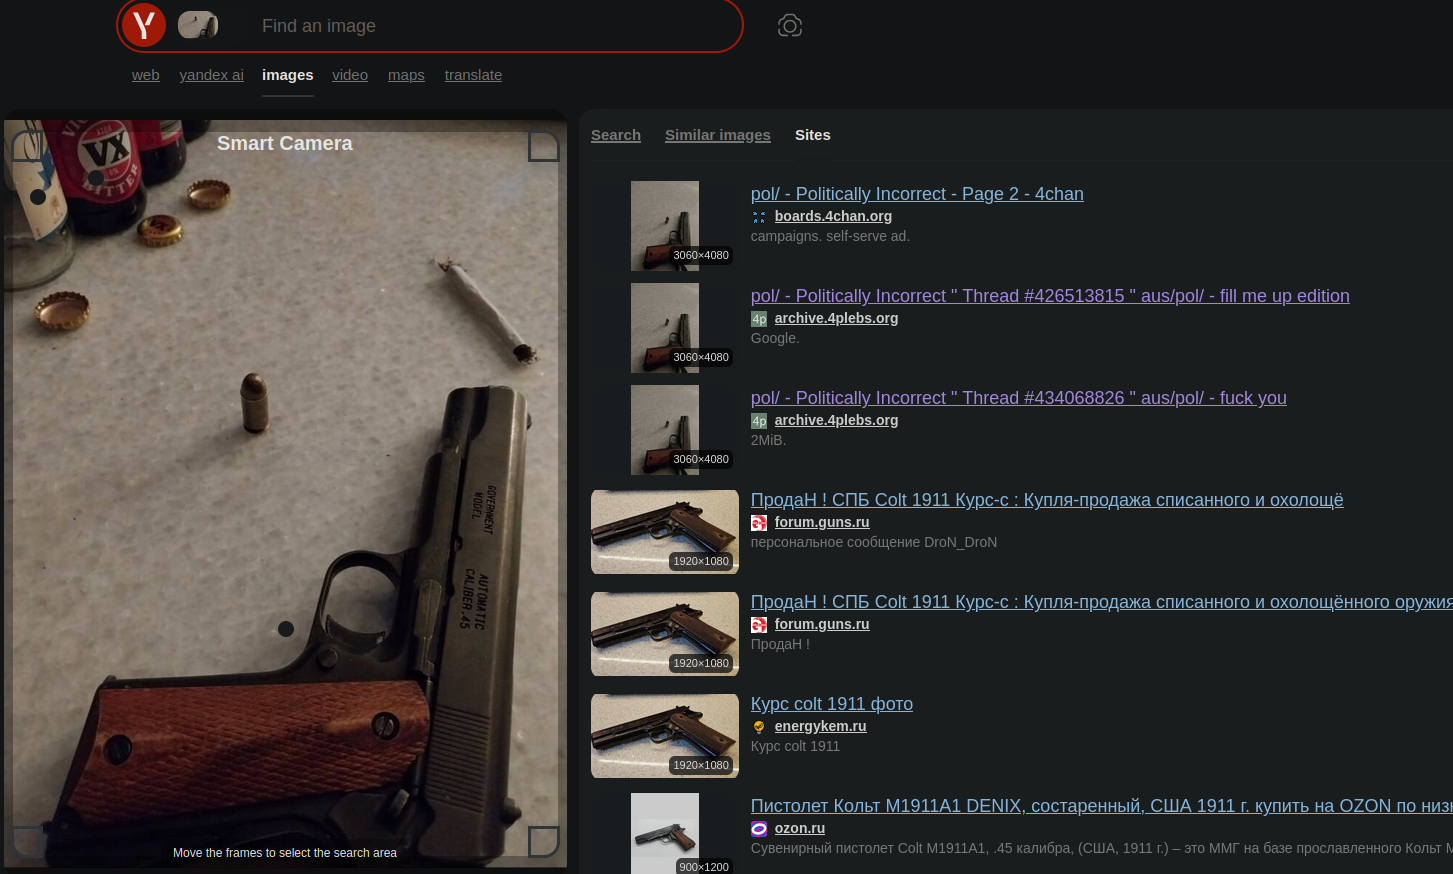The height and width of the screenshot is (874, 1453).
Task: Open the thumbnail for the 4chan Page 2 result
Action: click(x=665, y=226)
